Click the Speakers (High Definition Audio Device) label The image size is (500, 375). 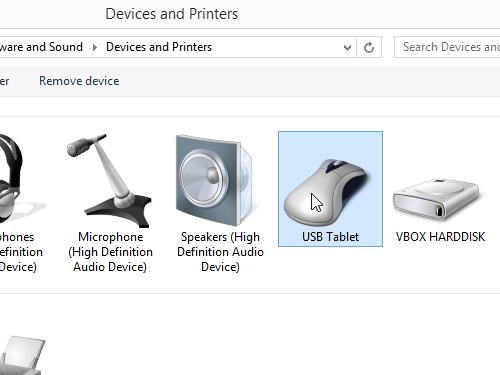coord(220,252)
